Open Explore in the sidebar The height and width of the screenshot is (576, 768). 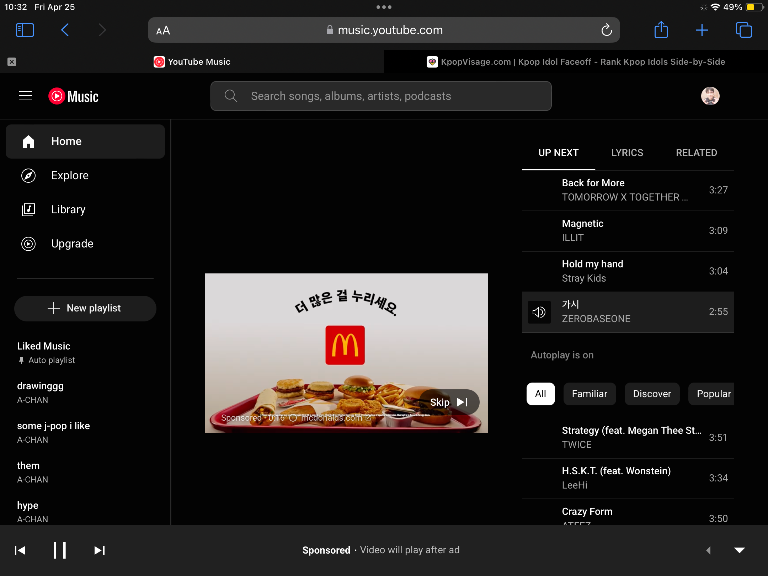(x=85, y=175)
